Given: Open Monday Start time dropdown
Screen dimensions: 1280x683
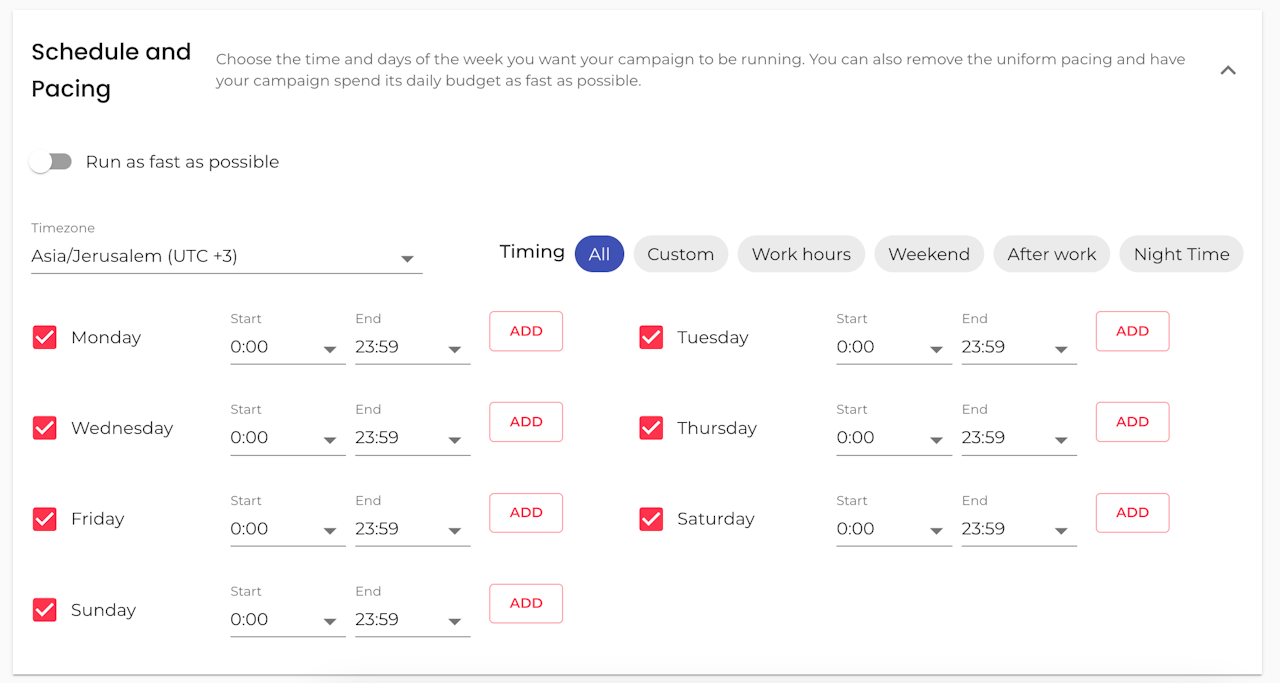Looking at the screenshot, I should tap(287, 348).
